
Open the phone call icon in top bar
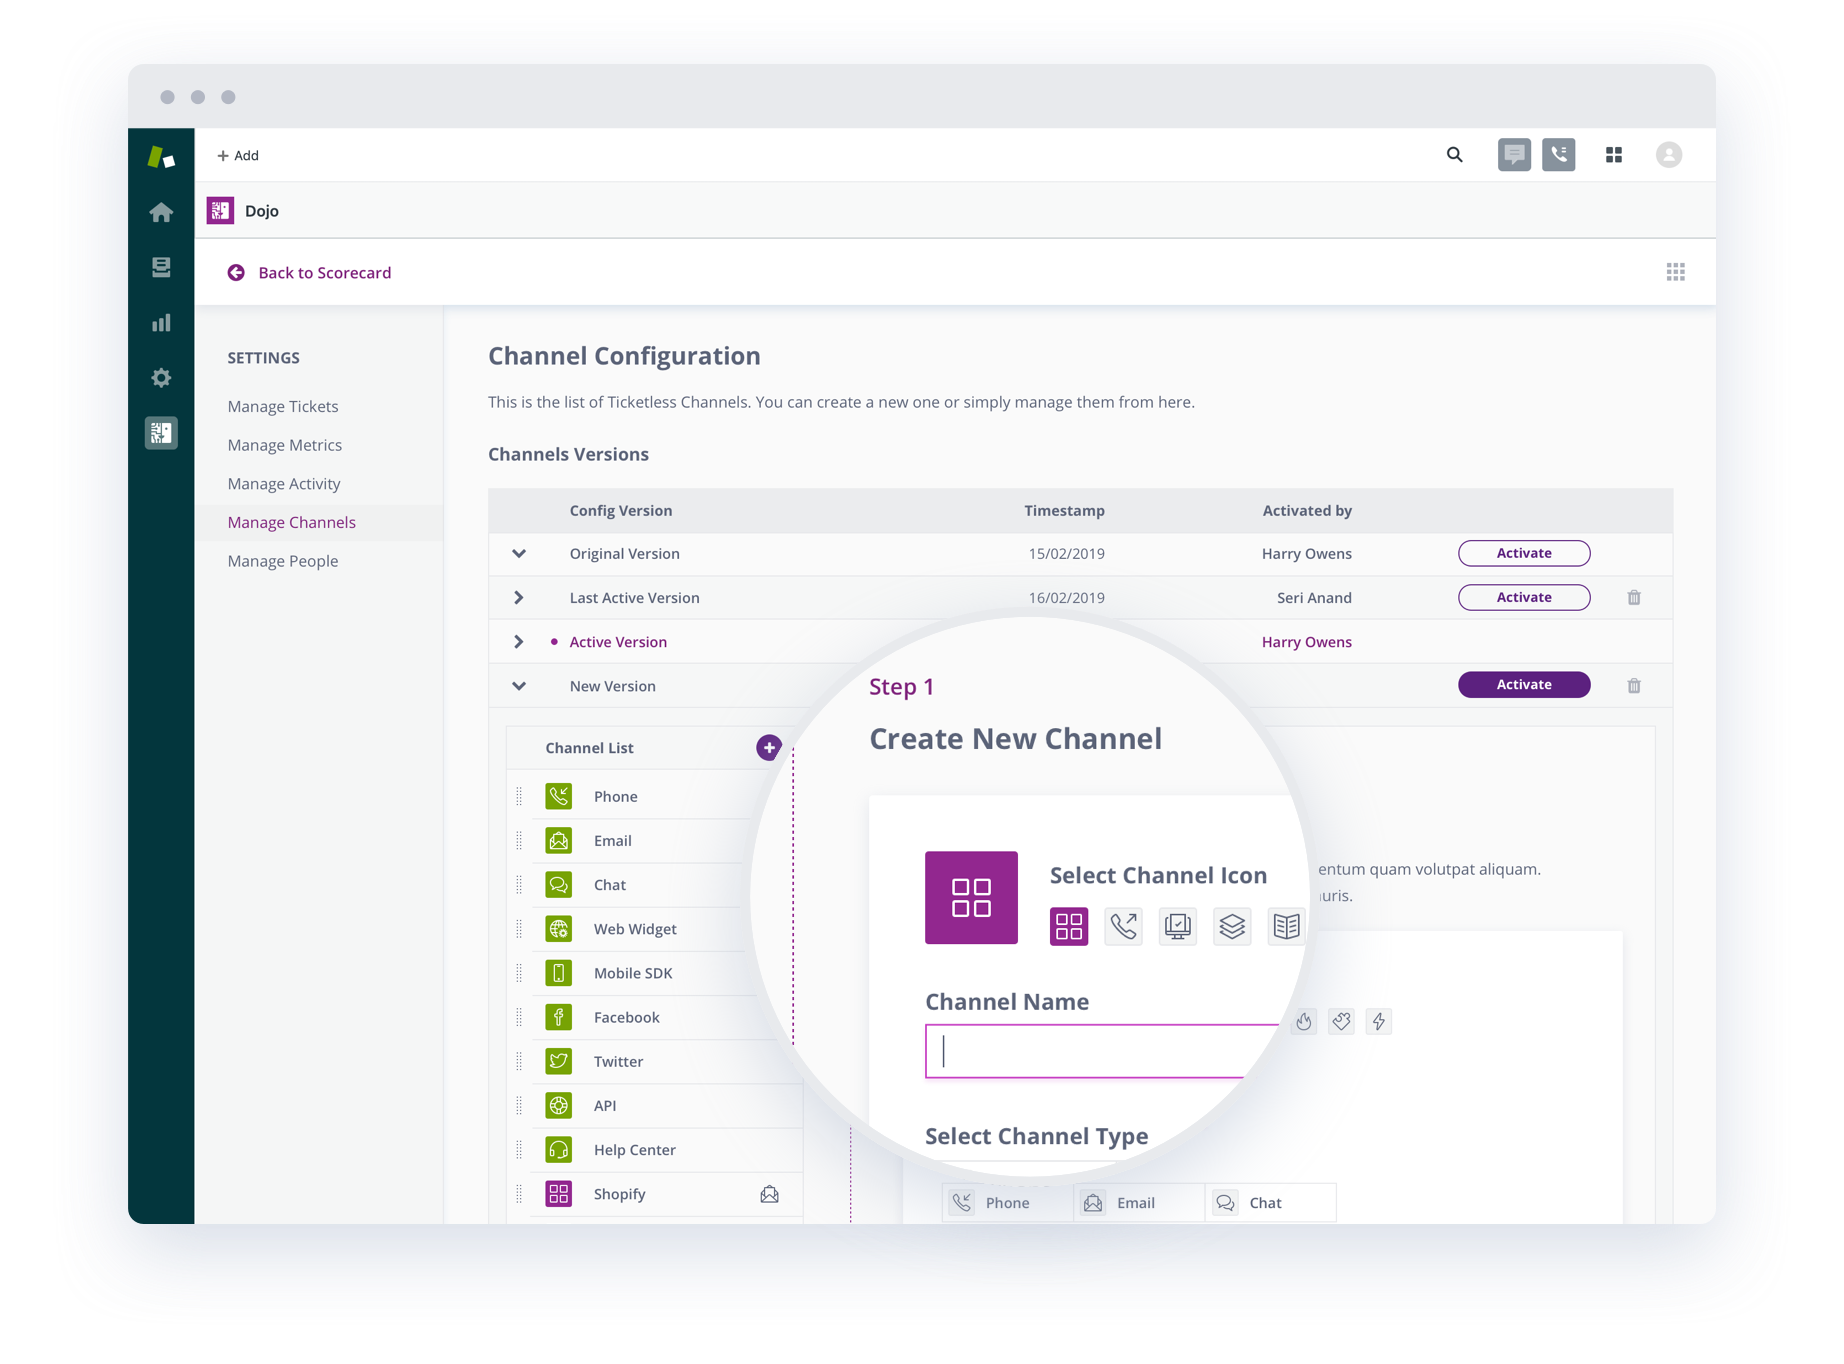click(x=1558, y=155)
